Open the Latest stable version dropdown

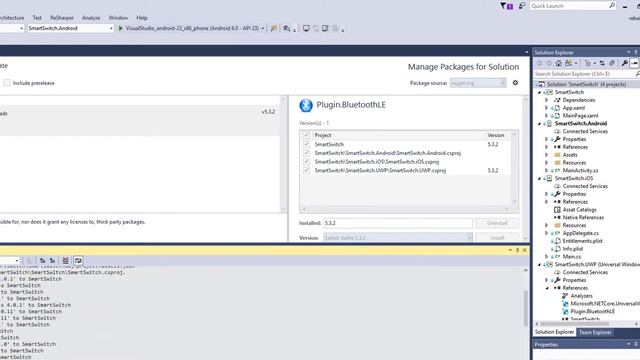tap(398, 238)
